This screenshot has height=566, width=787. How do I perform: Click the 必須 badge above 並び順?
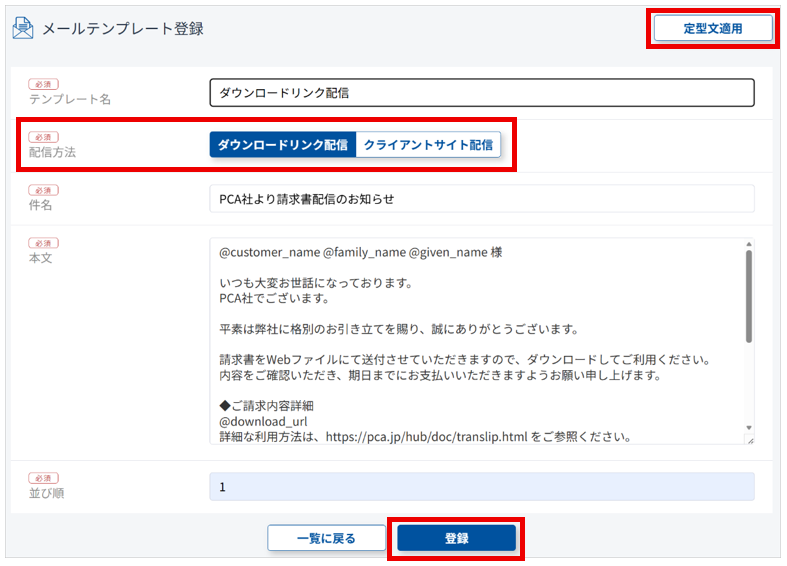43,478
